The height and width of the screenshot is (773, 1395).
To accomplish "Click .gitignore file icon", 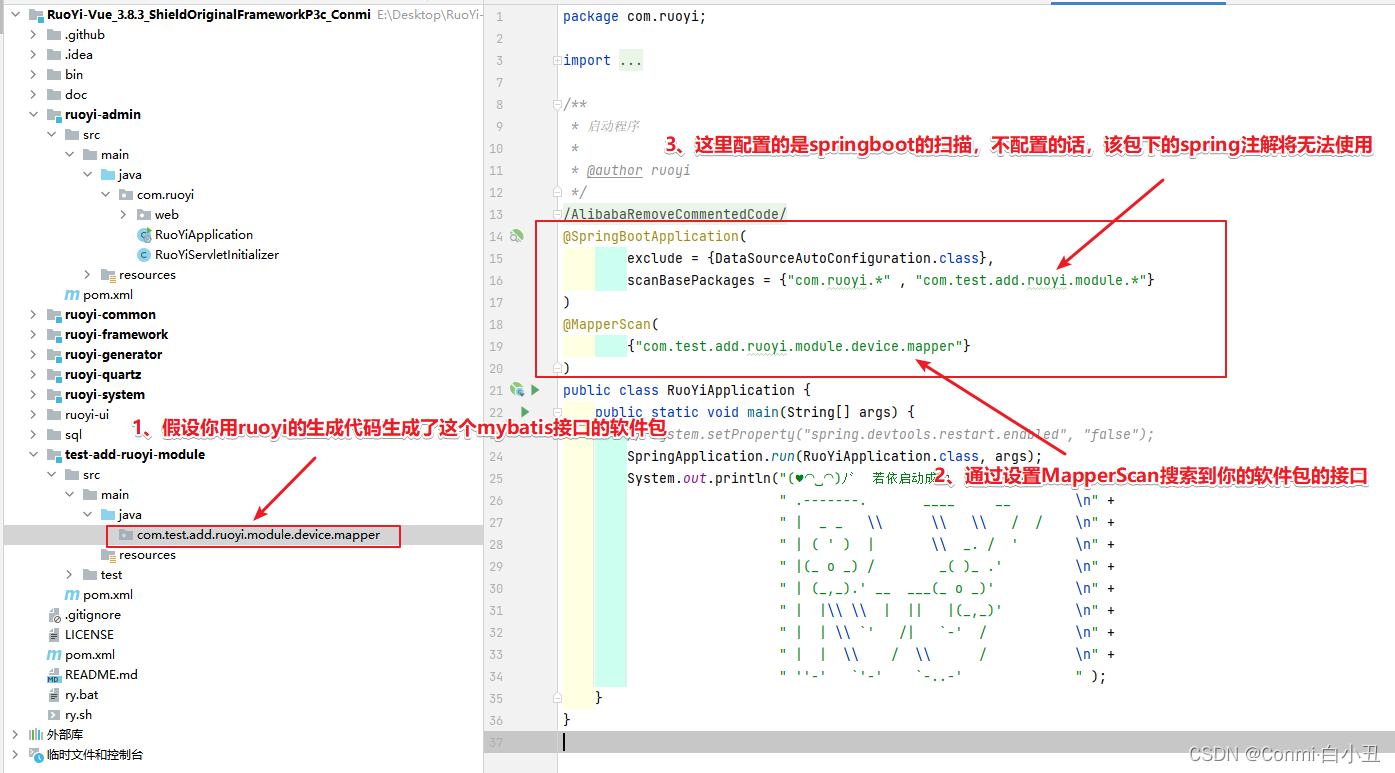I will tap(54, 614).
